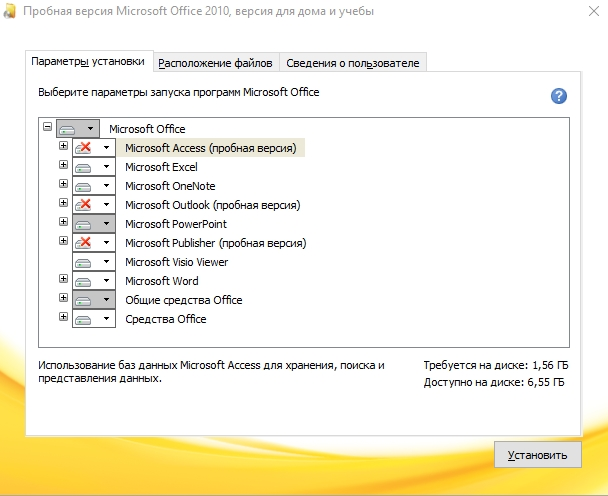Select the Microsoft Excel row

(161, 167)
